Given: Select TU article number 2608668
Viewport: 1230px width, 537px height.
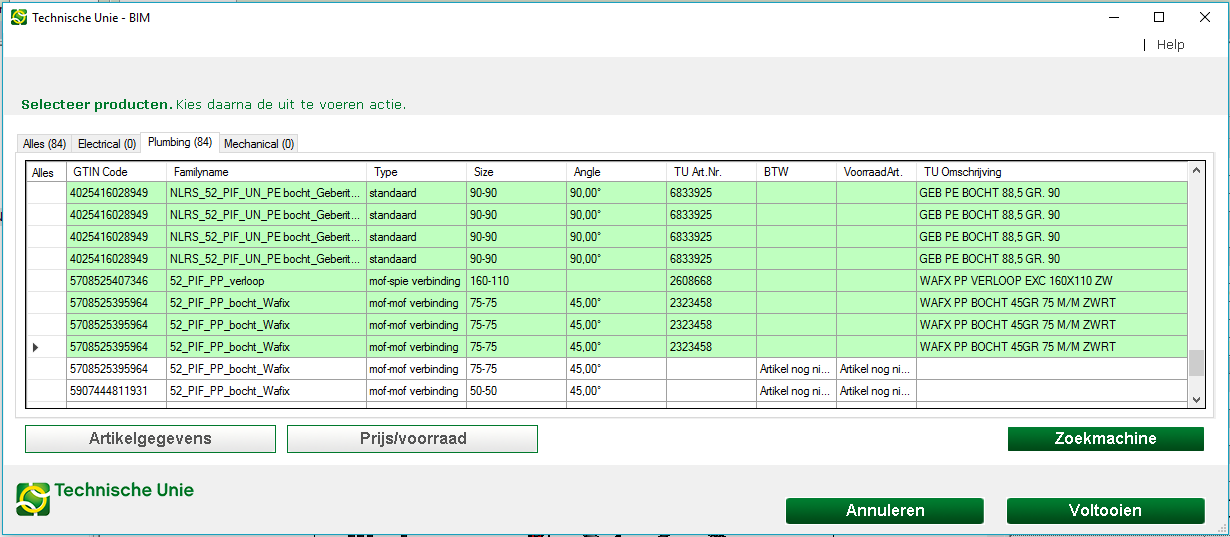Looking at the screenshot, I should [711, 281].
